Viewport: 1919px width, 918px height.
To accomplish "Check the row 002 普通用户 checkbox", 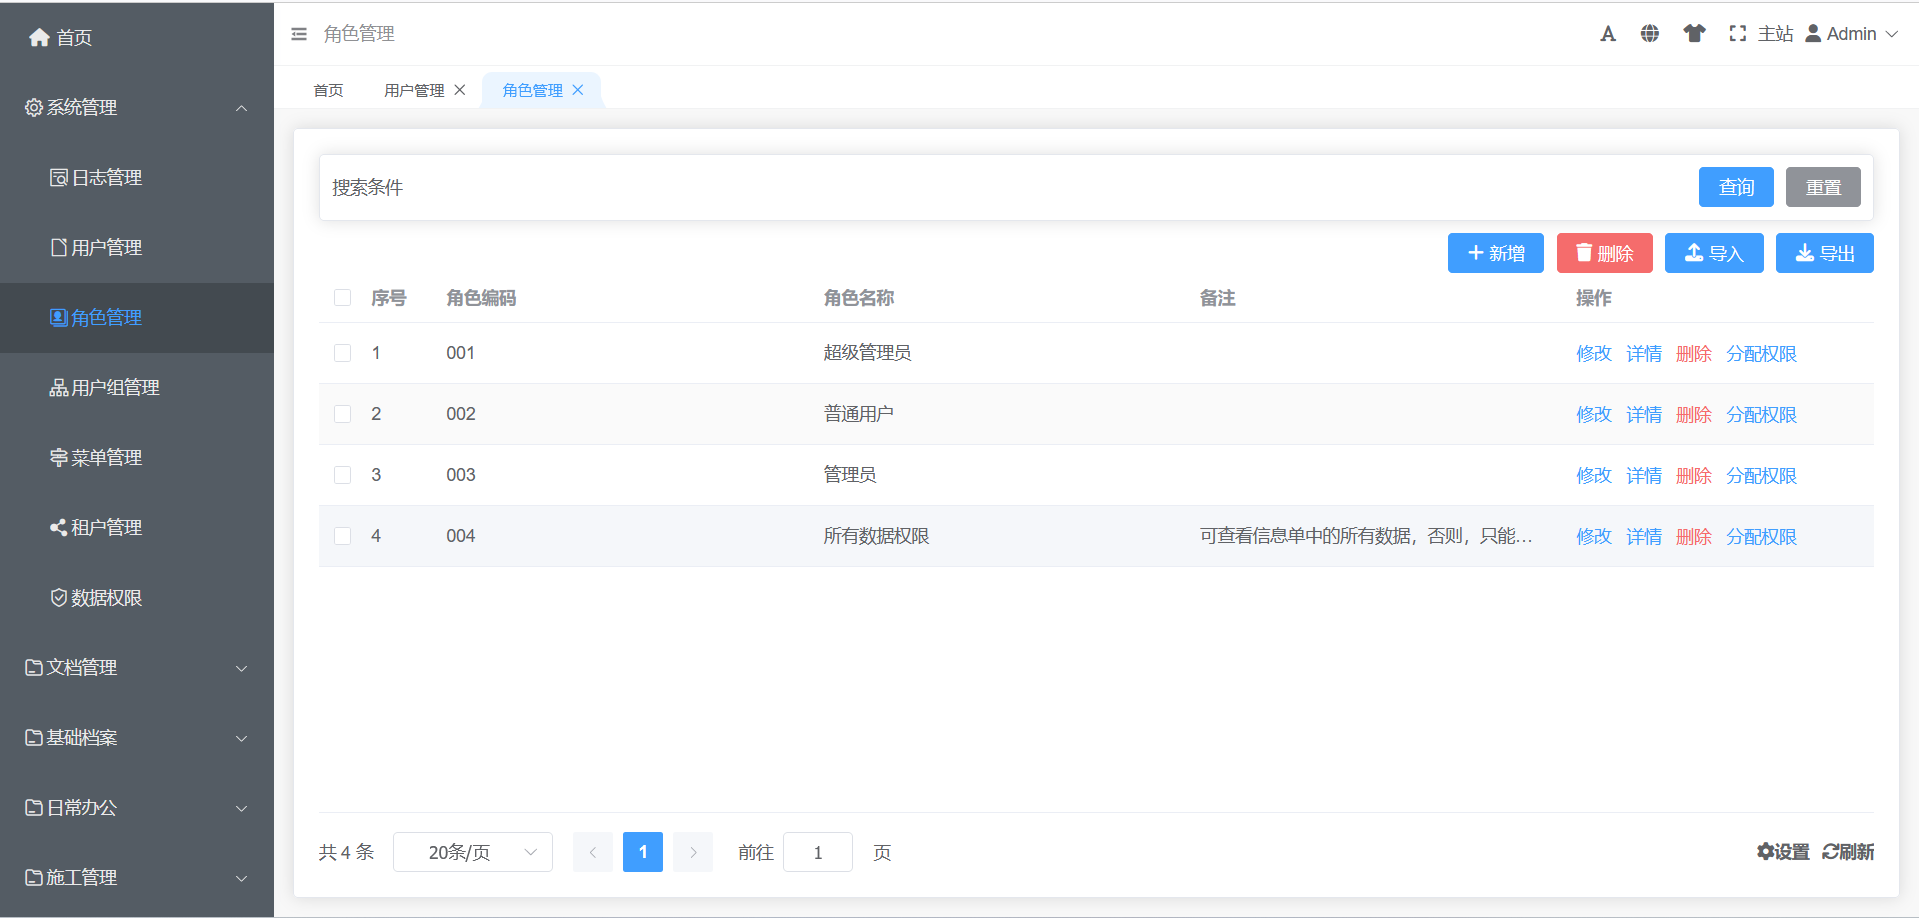I will tap(343, 414).
